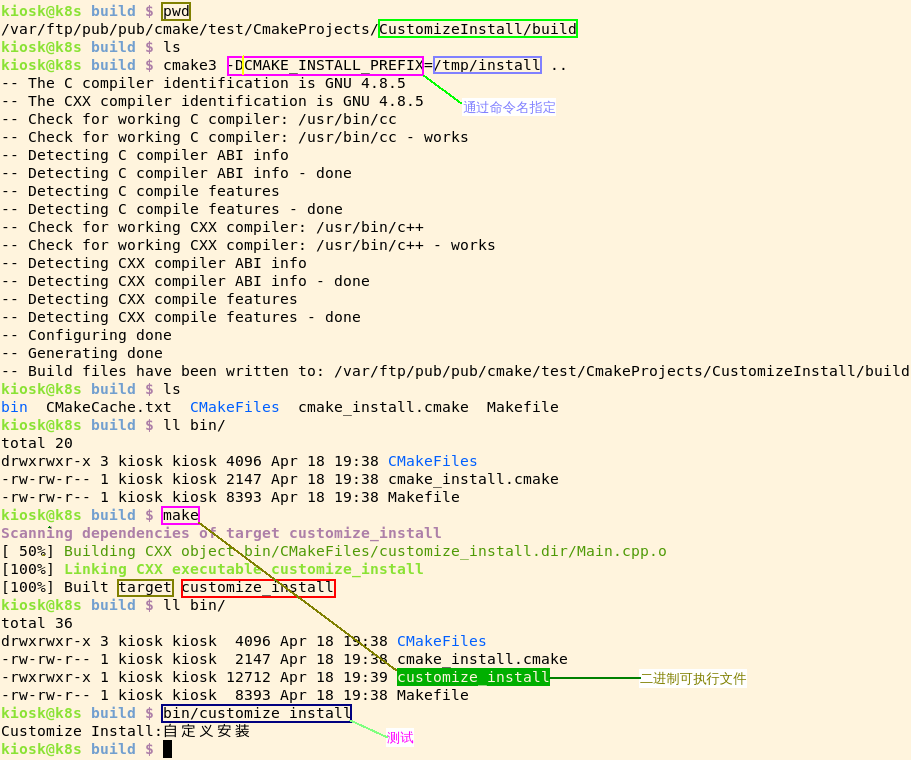Click the CMakeCache.txt file name
The height and width of the screenshot is (760, 911).
pos(108,407)
